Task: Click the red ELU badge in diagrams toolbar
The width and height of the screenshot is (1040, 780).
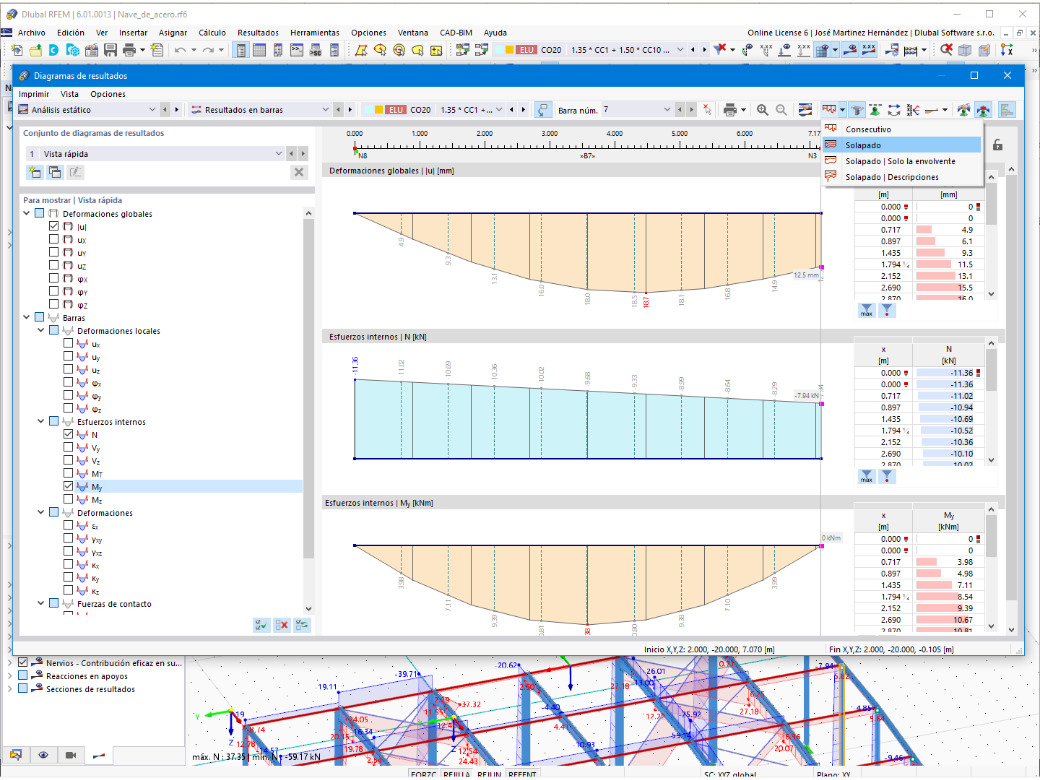Action: (396, 110)
